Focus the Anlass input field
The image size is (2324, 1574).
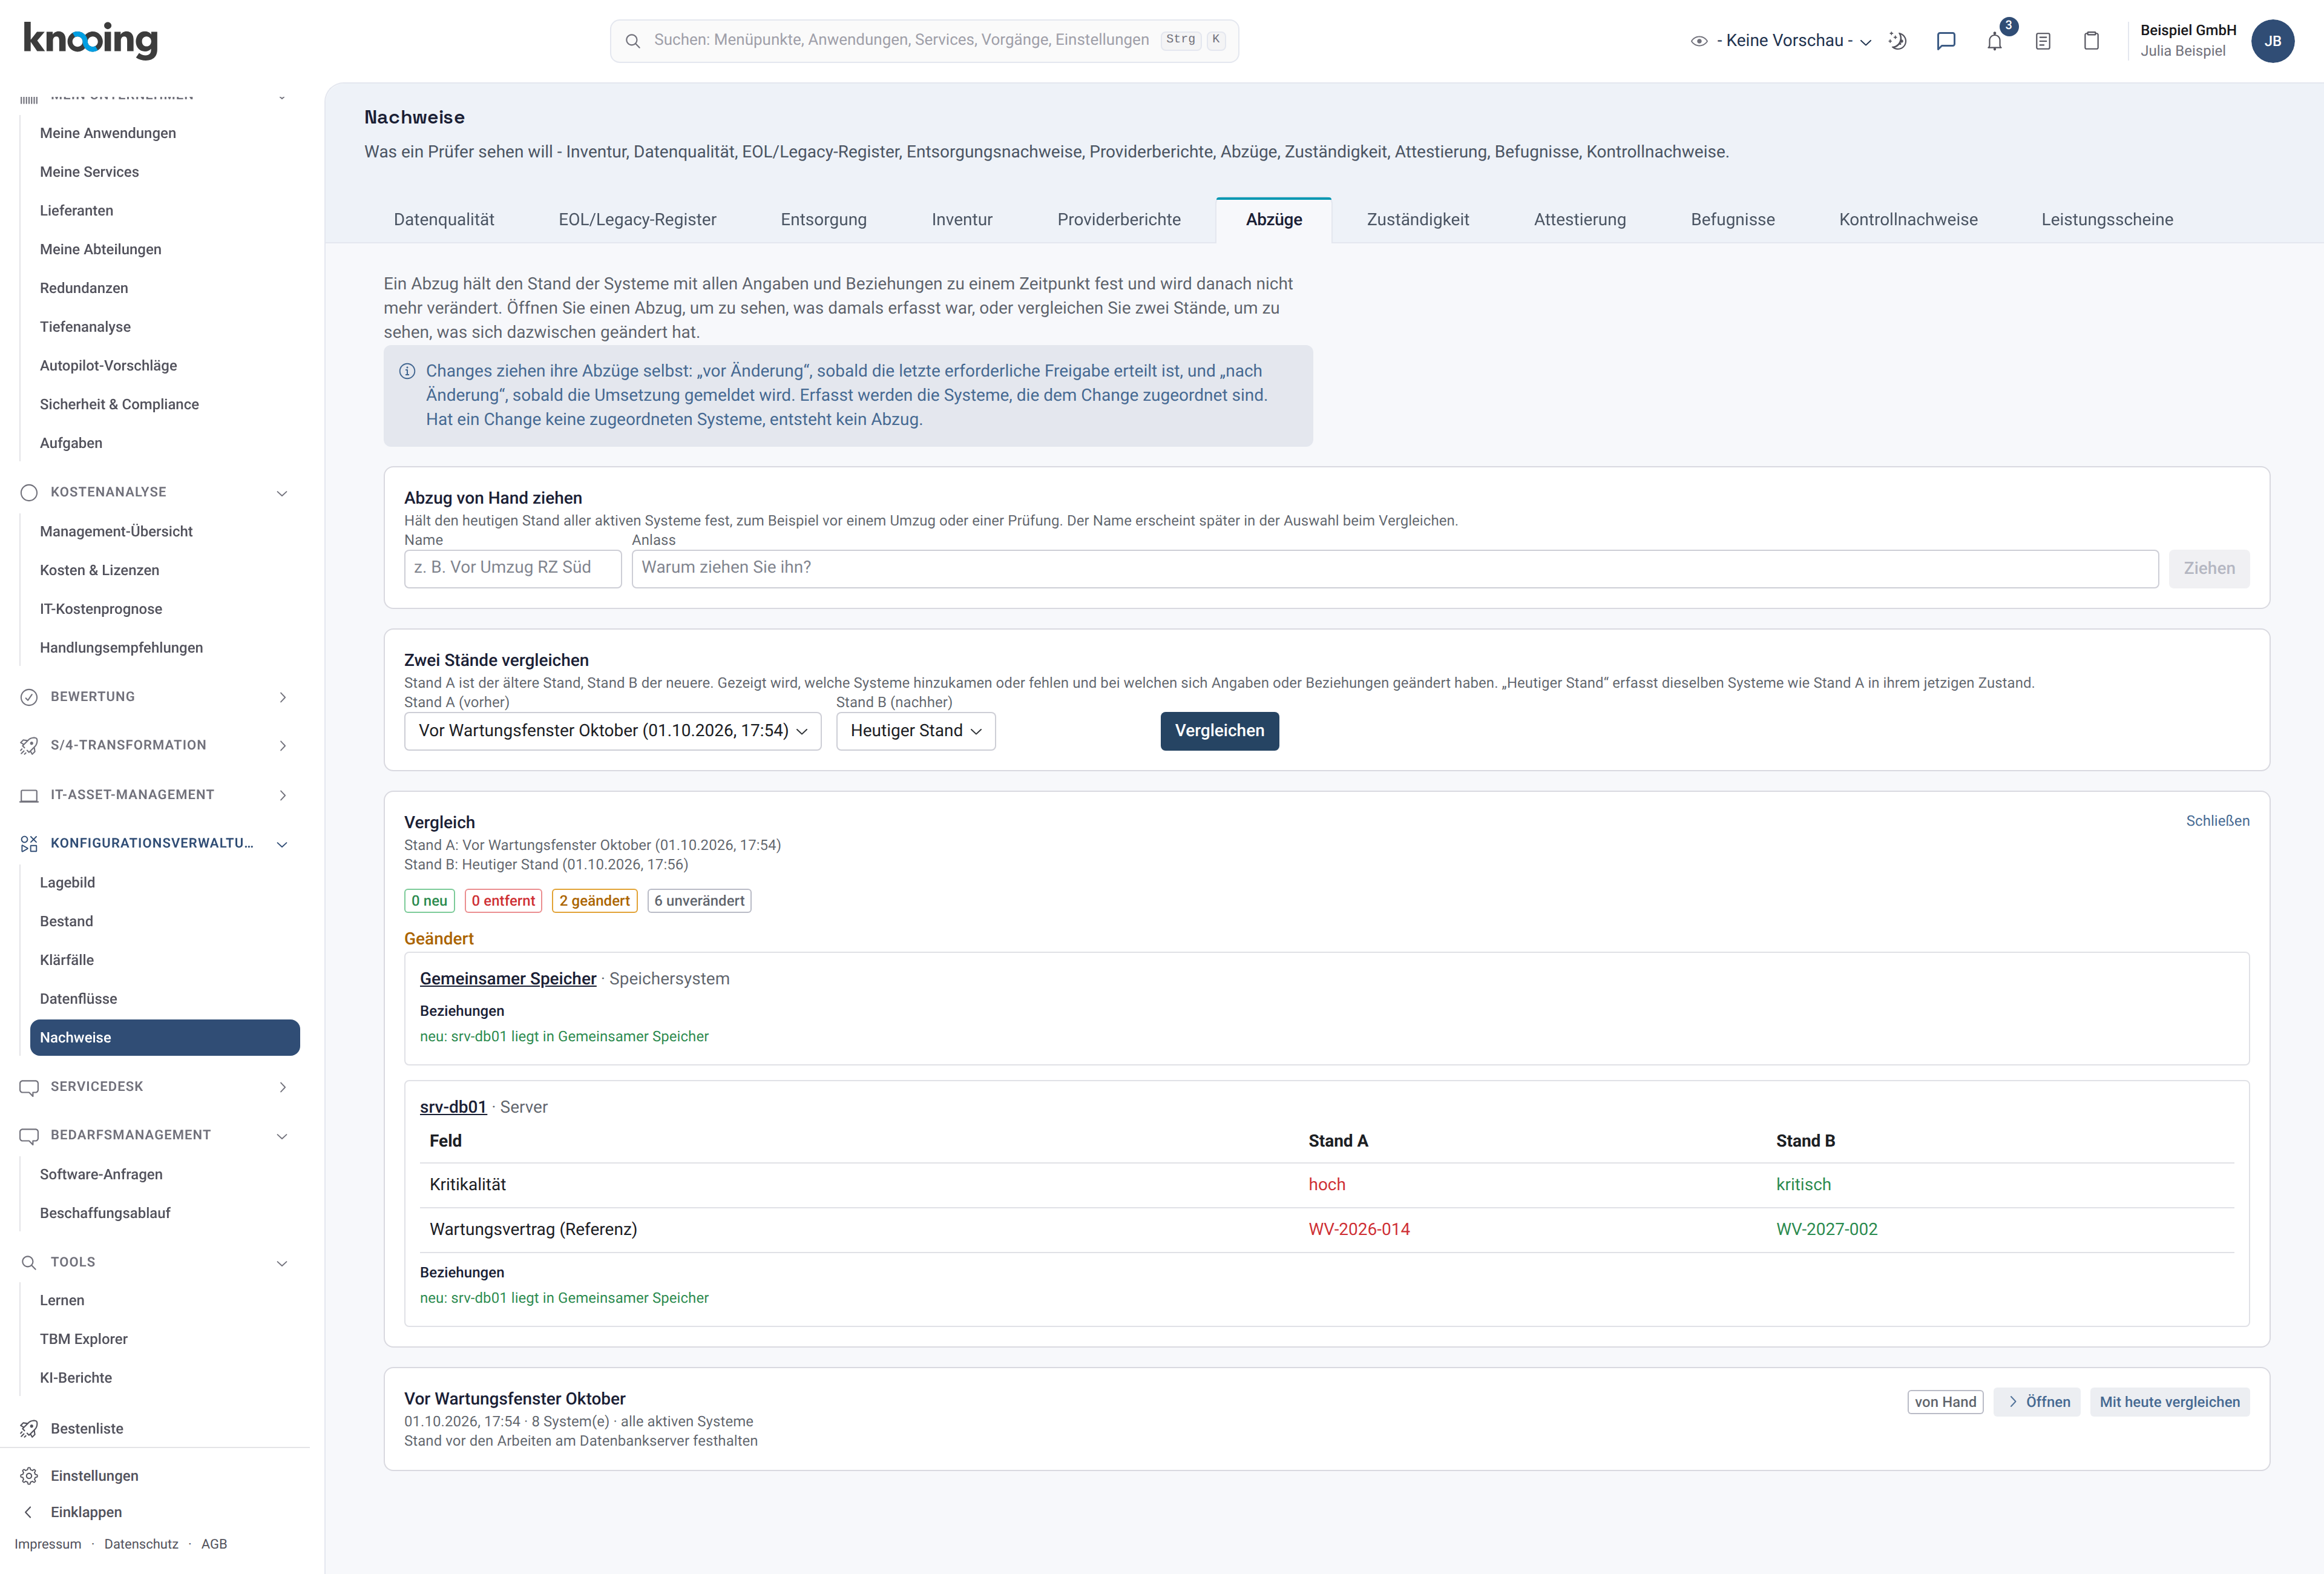click(1395, 568)
